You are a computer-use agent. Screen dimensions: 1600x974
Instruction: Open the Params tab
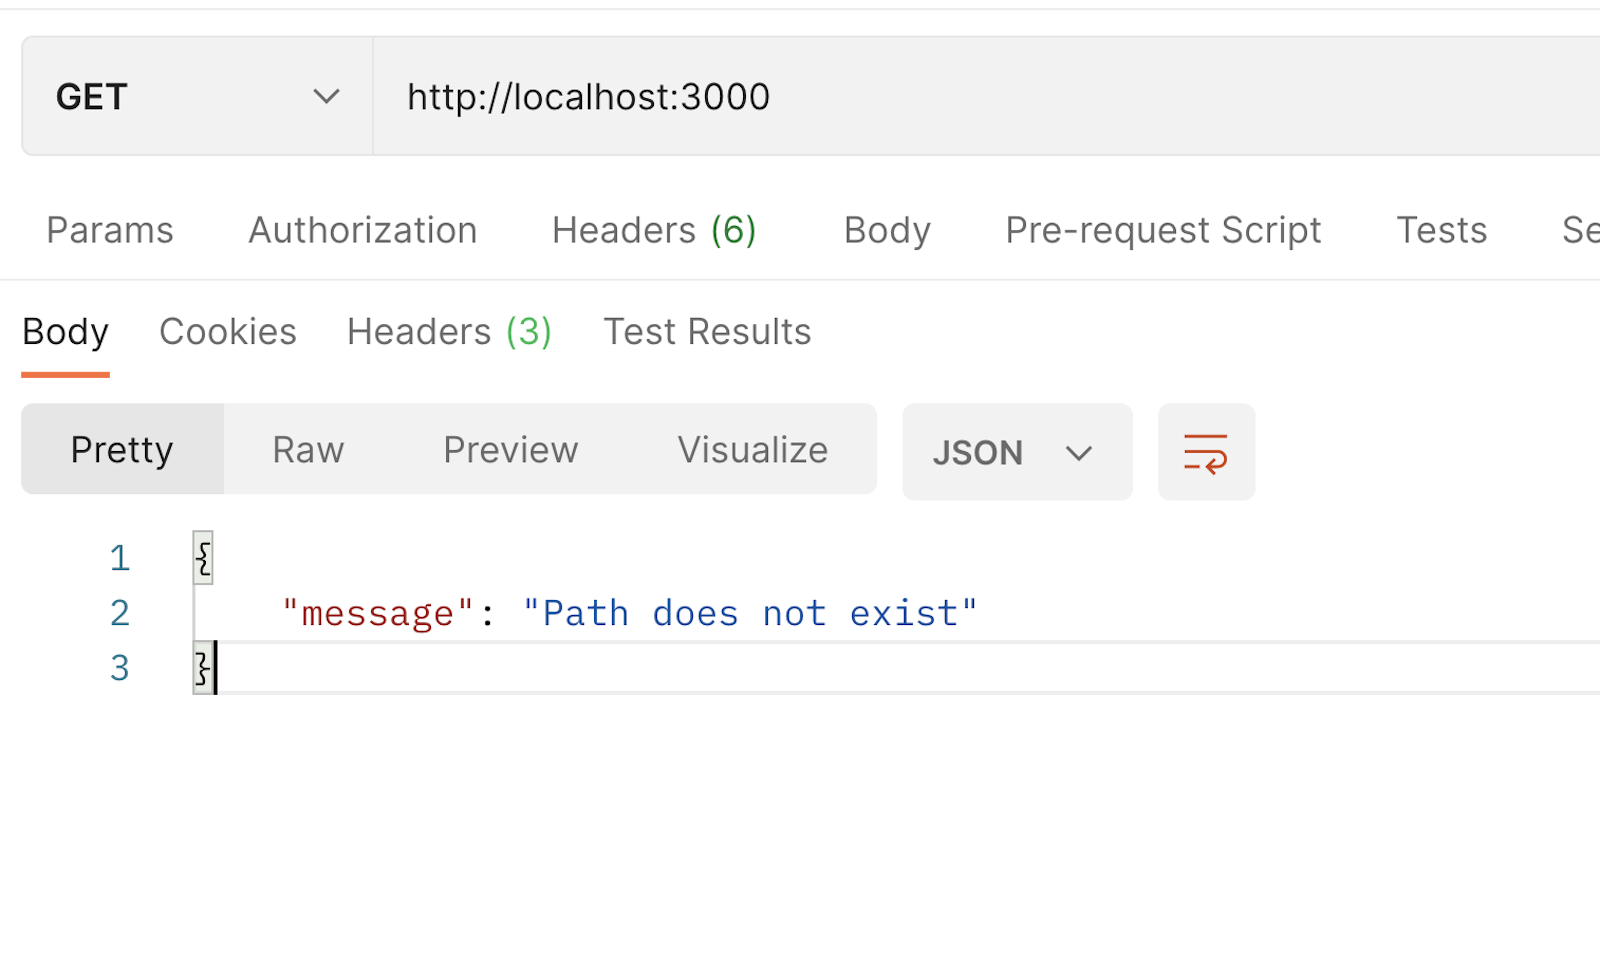109,229
